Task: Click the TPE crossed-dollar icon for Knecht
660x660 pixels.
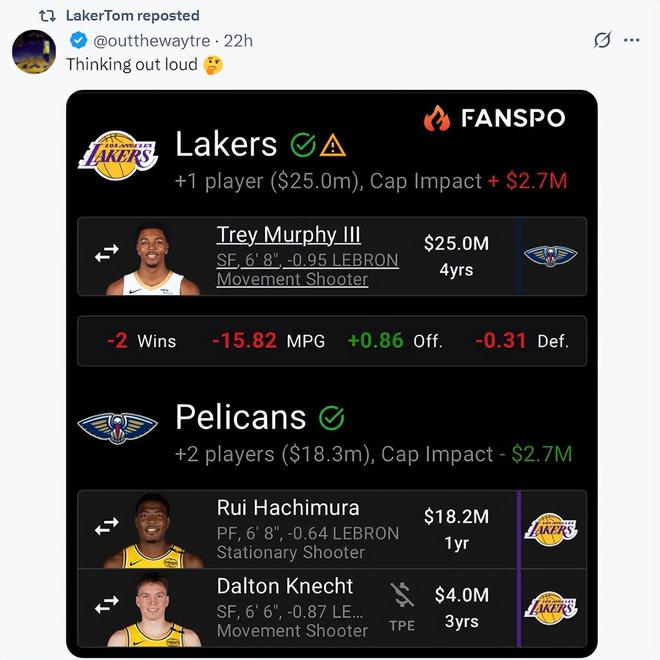Action: tap(401, 597)
